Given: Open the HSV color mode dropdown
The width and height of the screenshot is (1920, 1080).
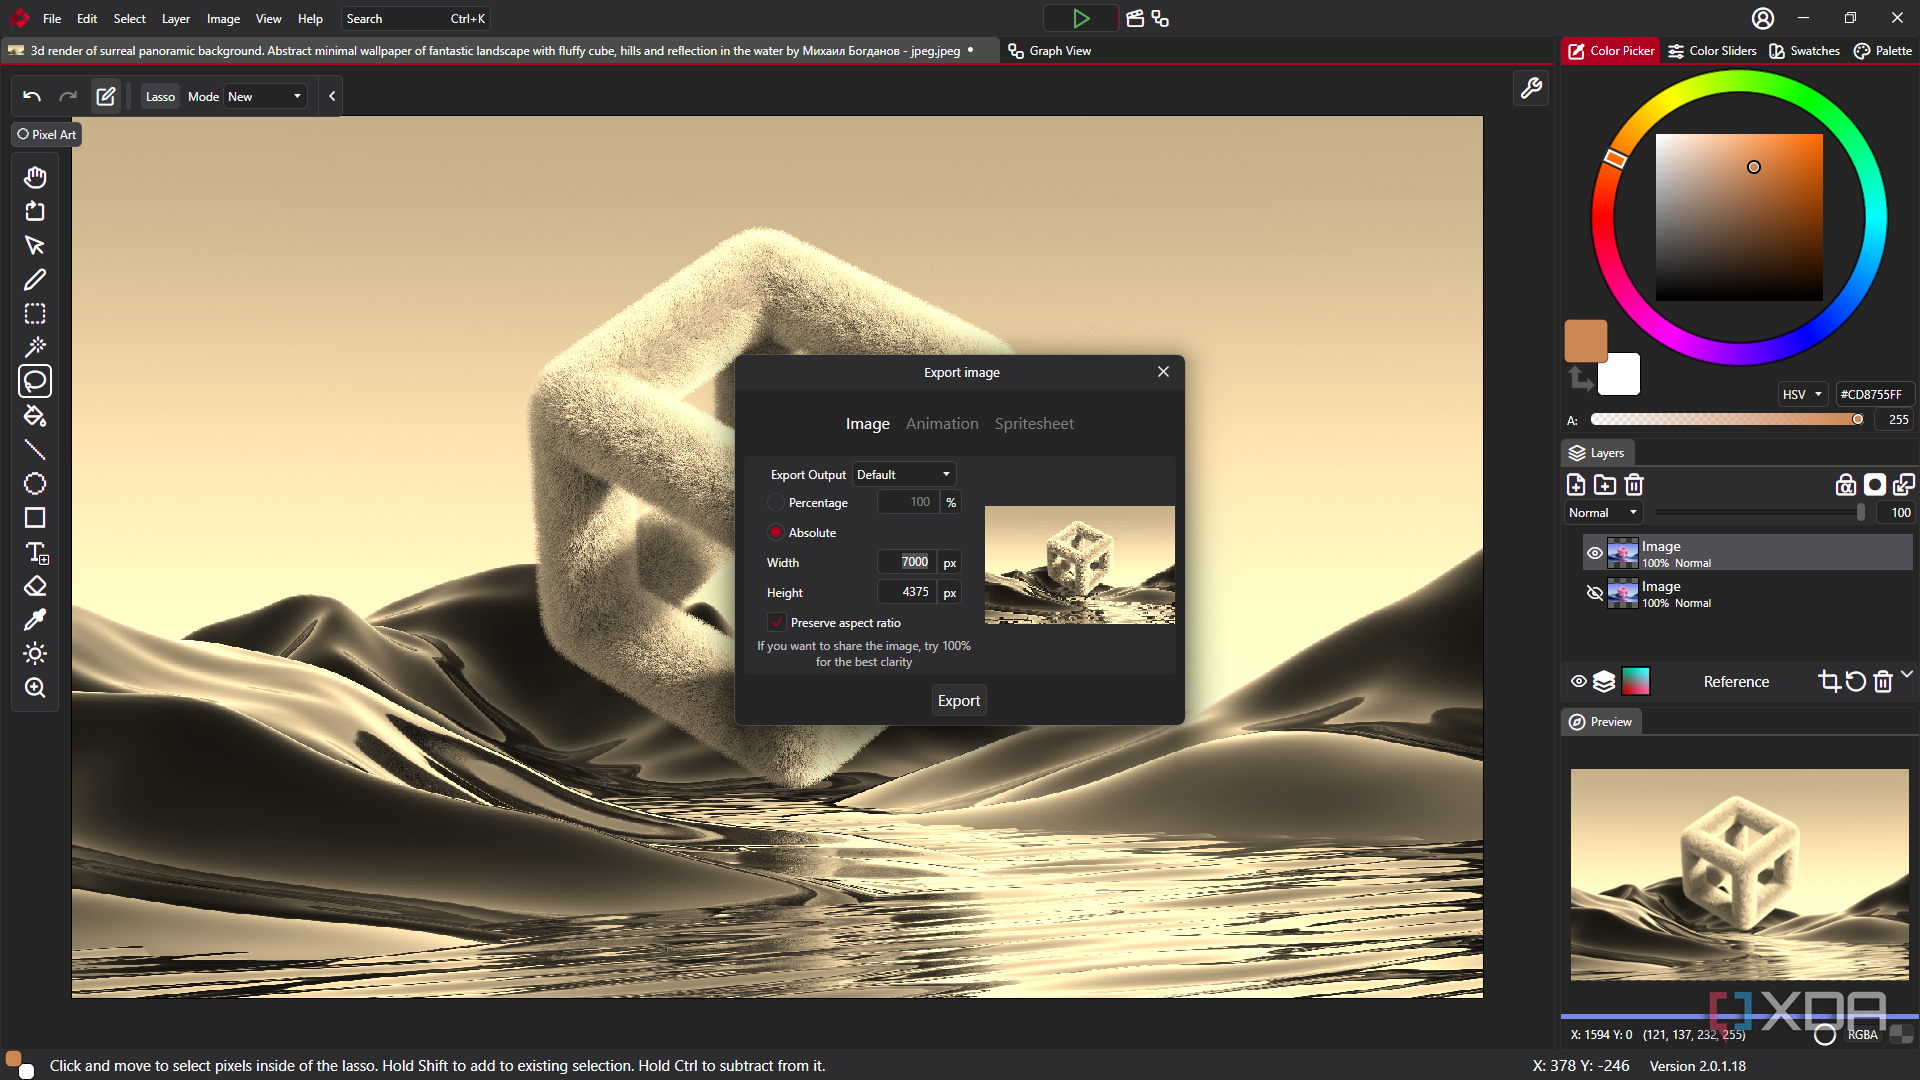Looking at the screenshot, I should click(1802, 394).
